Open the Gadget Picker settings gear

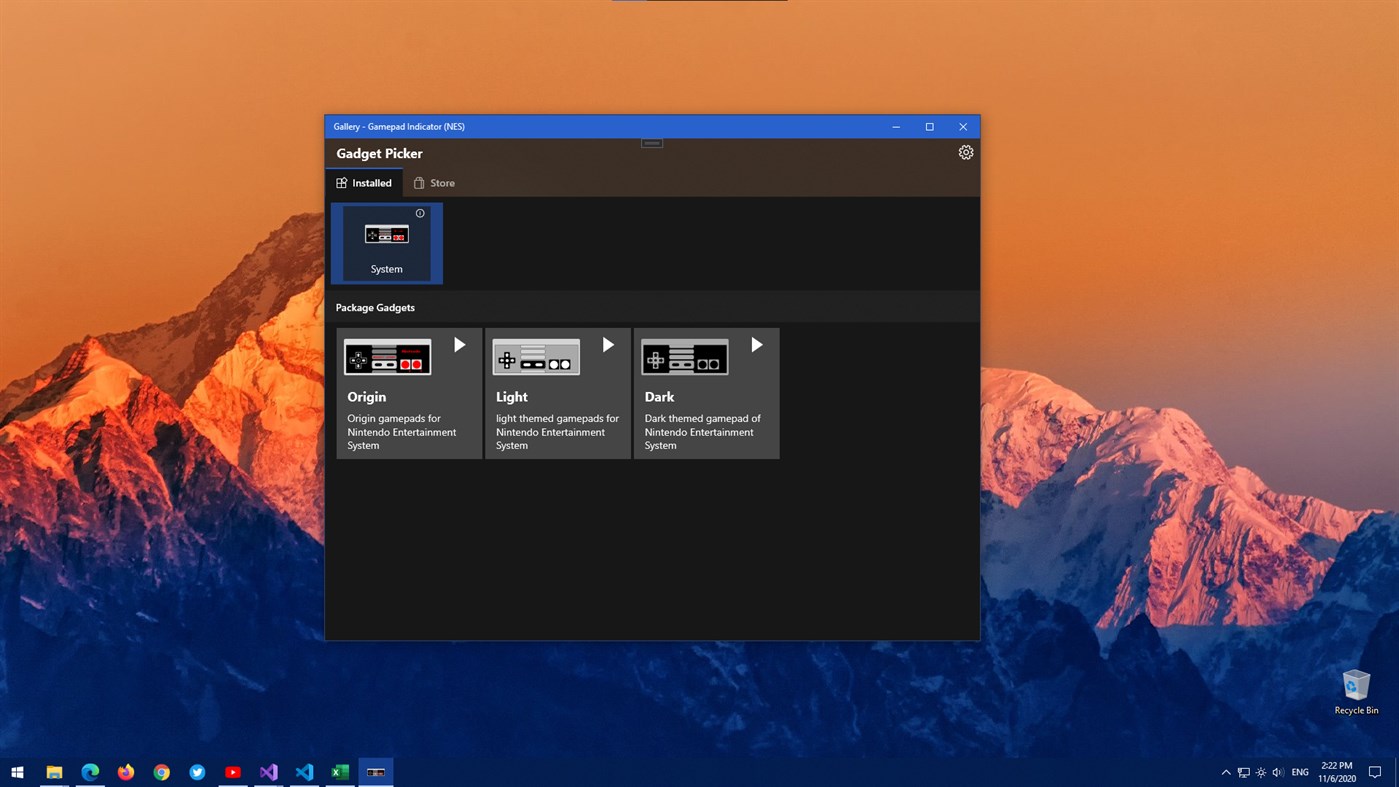click(965, 152)
